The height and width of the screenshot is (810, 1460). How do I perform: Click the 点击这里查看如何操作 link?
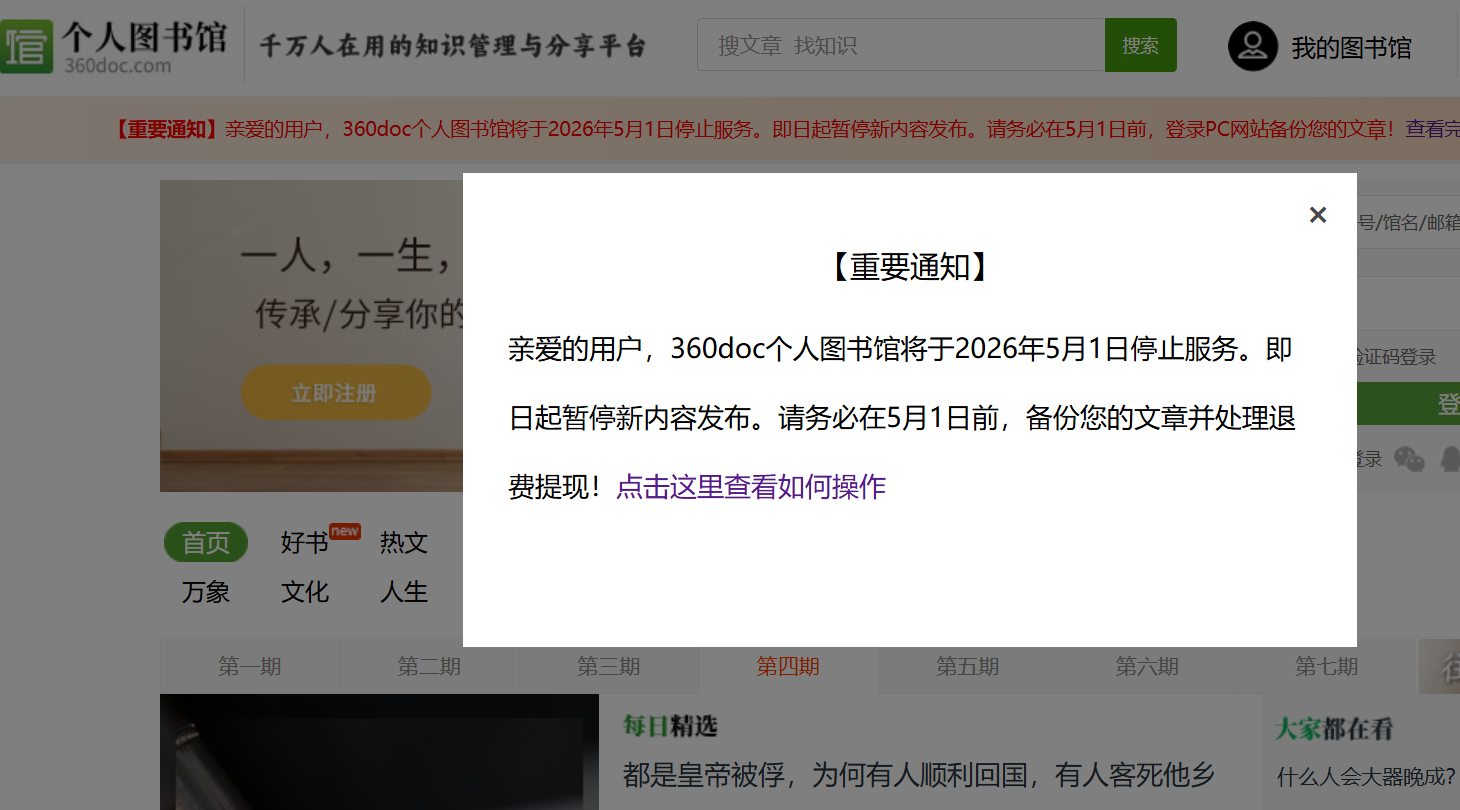click(x=751, y=487)
